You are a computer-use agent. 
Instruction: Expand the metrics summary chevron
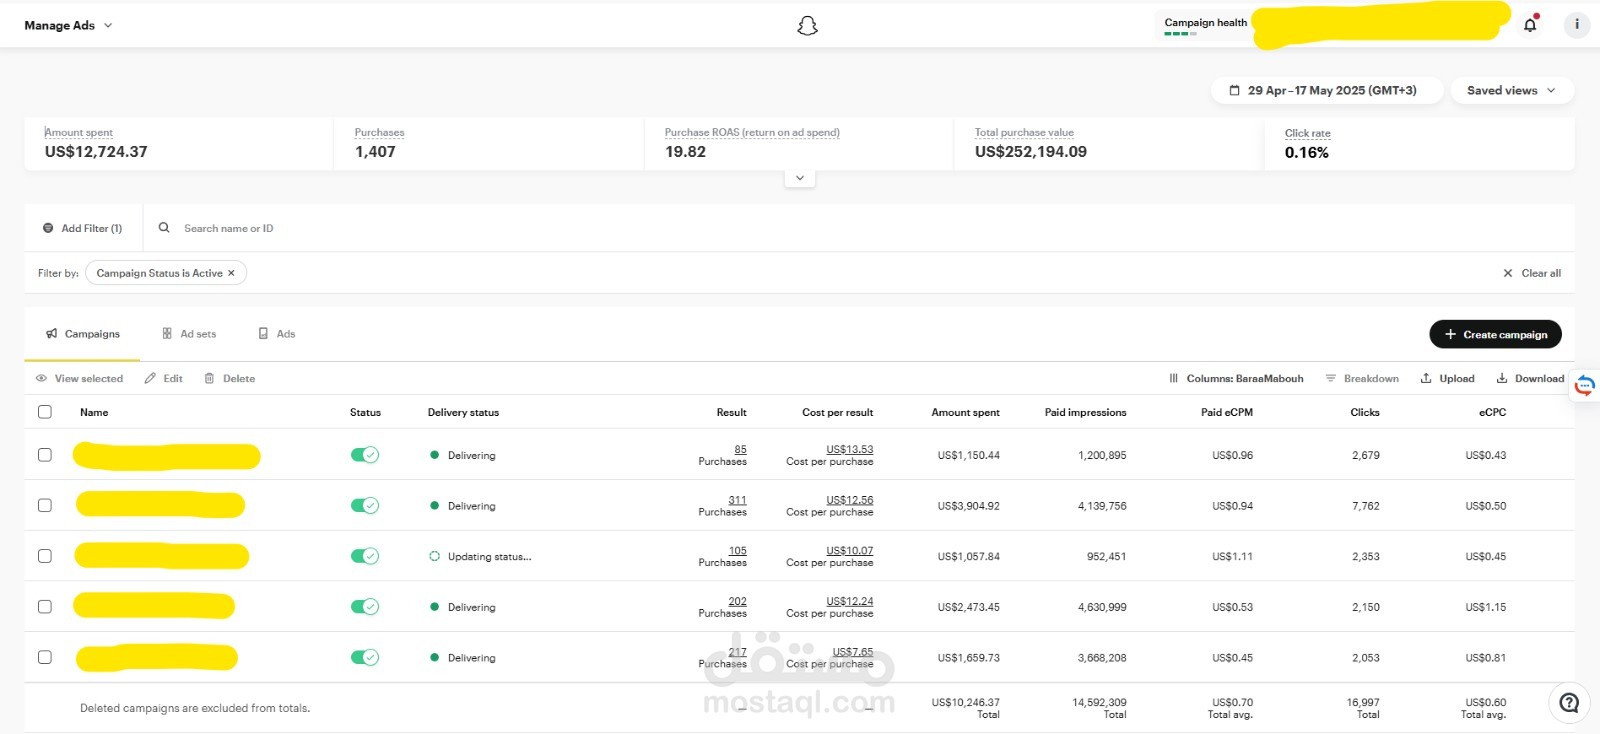[x=800, y=178]
